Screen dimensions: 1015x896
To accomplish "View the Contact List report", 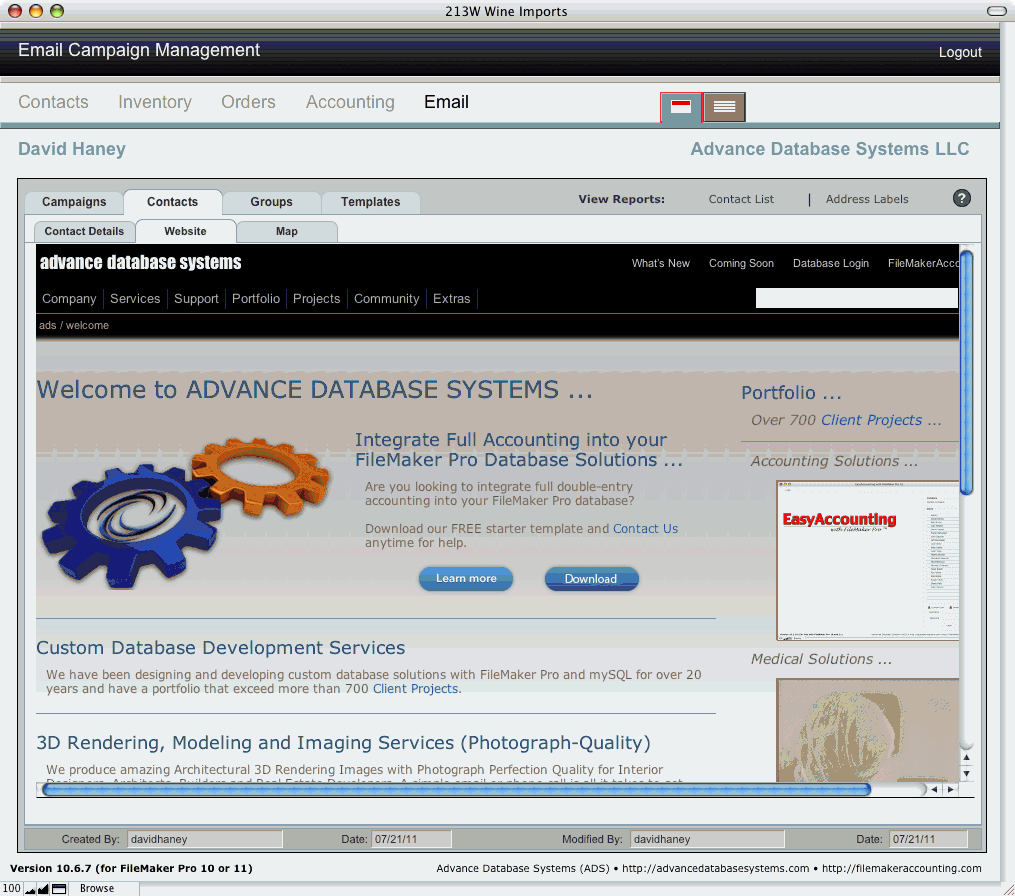I will click(x=741, y=199).
